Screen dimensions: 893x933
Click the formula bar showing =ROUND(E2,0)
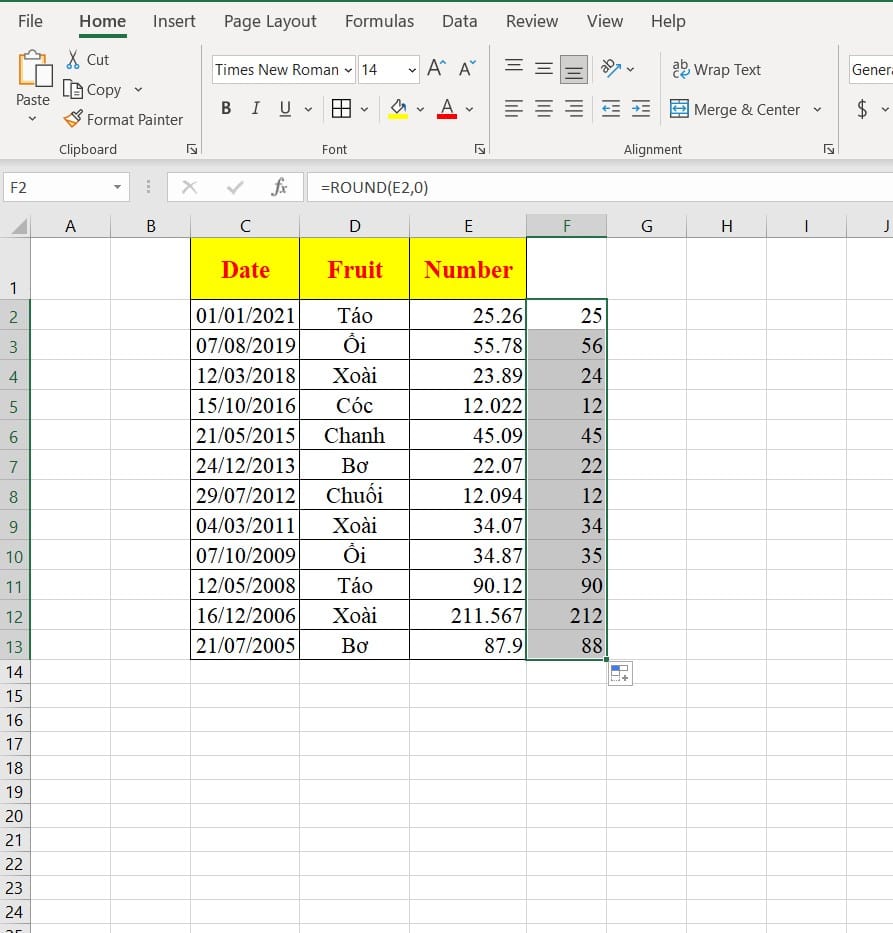[600, 187]
